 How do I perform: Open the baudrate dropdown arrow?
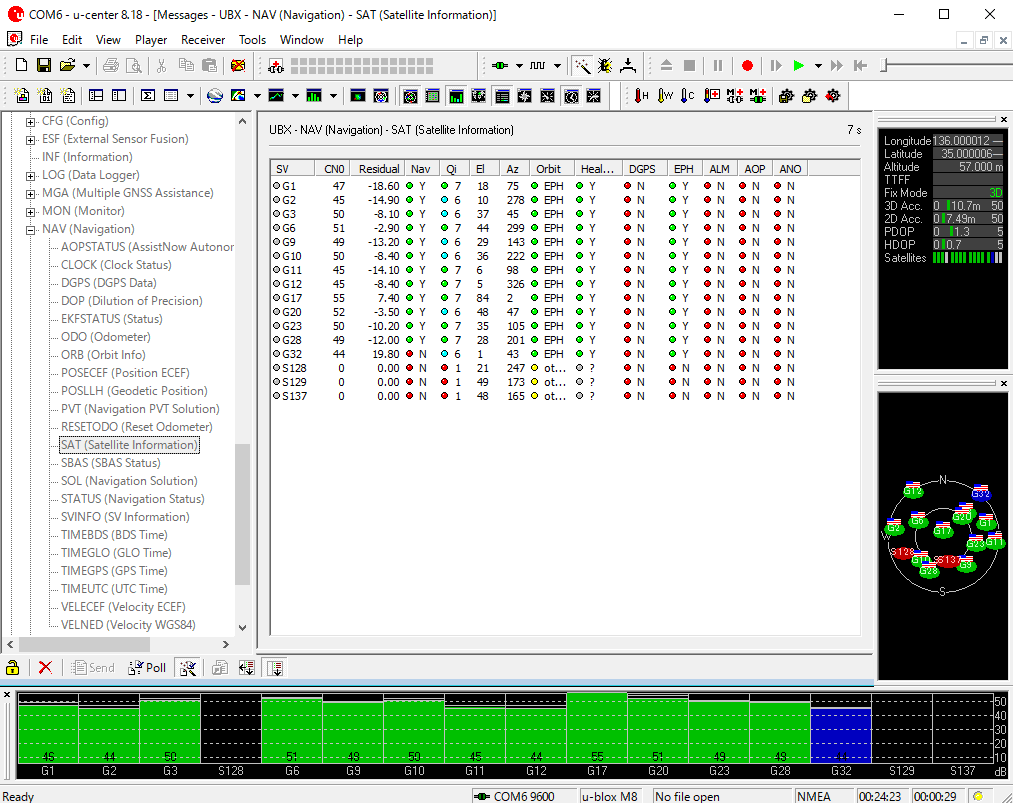point(558,66)
